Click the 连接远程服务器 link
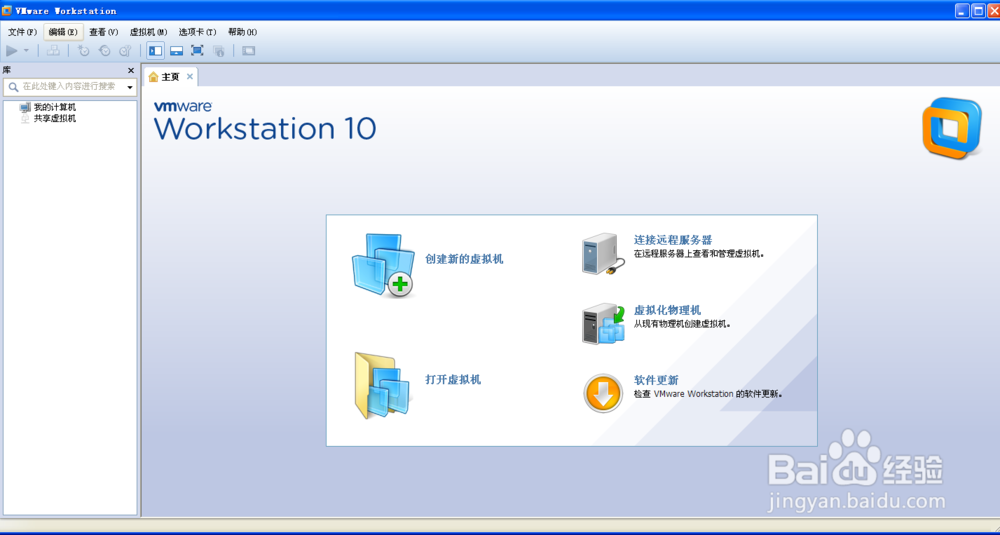This screenshot has height=535, width=1000. pyautogui.click(x=673, y=240)
